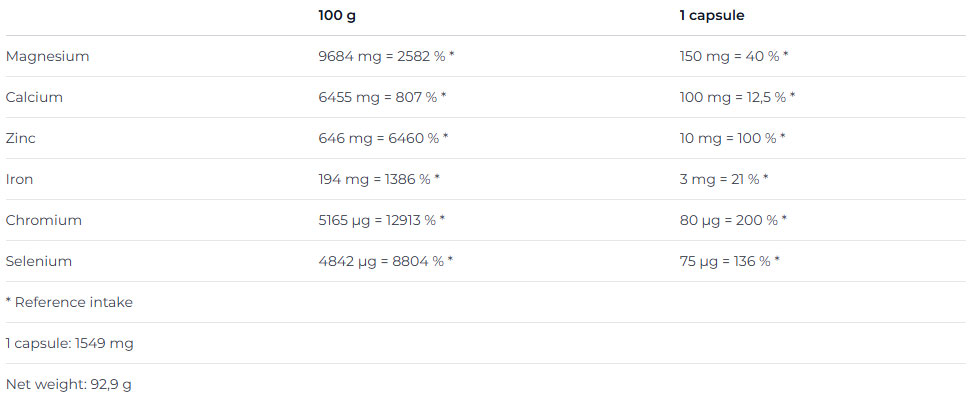The image size is (971, 396).
Task: Select the Iron row label
Action: pyautogui.click(x=19, y=179)
